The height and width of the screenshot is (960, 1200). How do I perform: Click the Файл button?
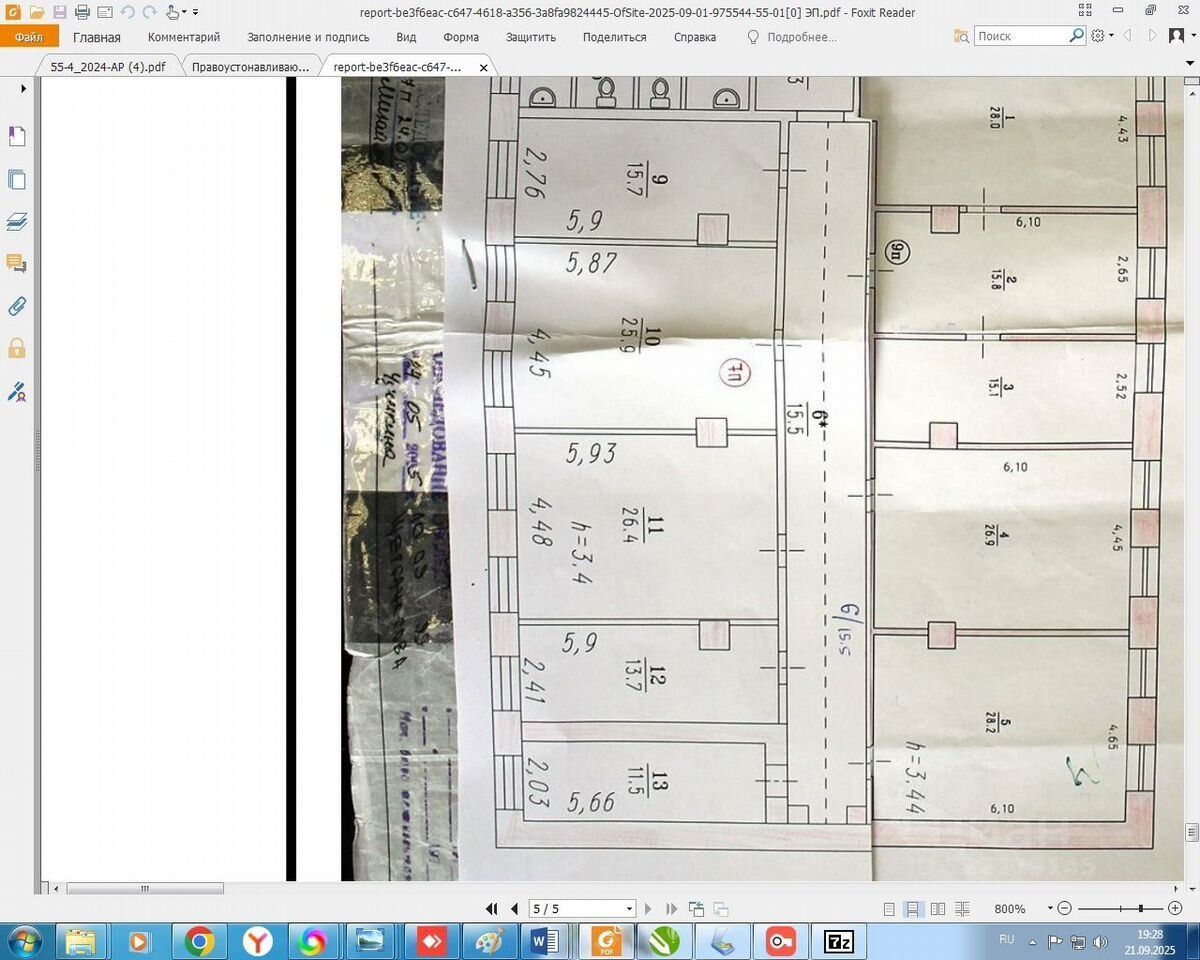tap(29, 37)
